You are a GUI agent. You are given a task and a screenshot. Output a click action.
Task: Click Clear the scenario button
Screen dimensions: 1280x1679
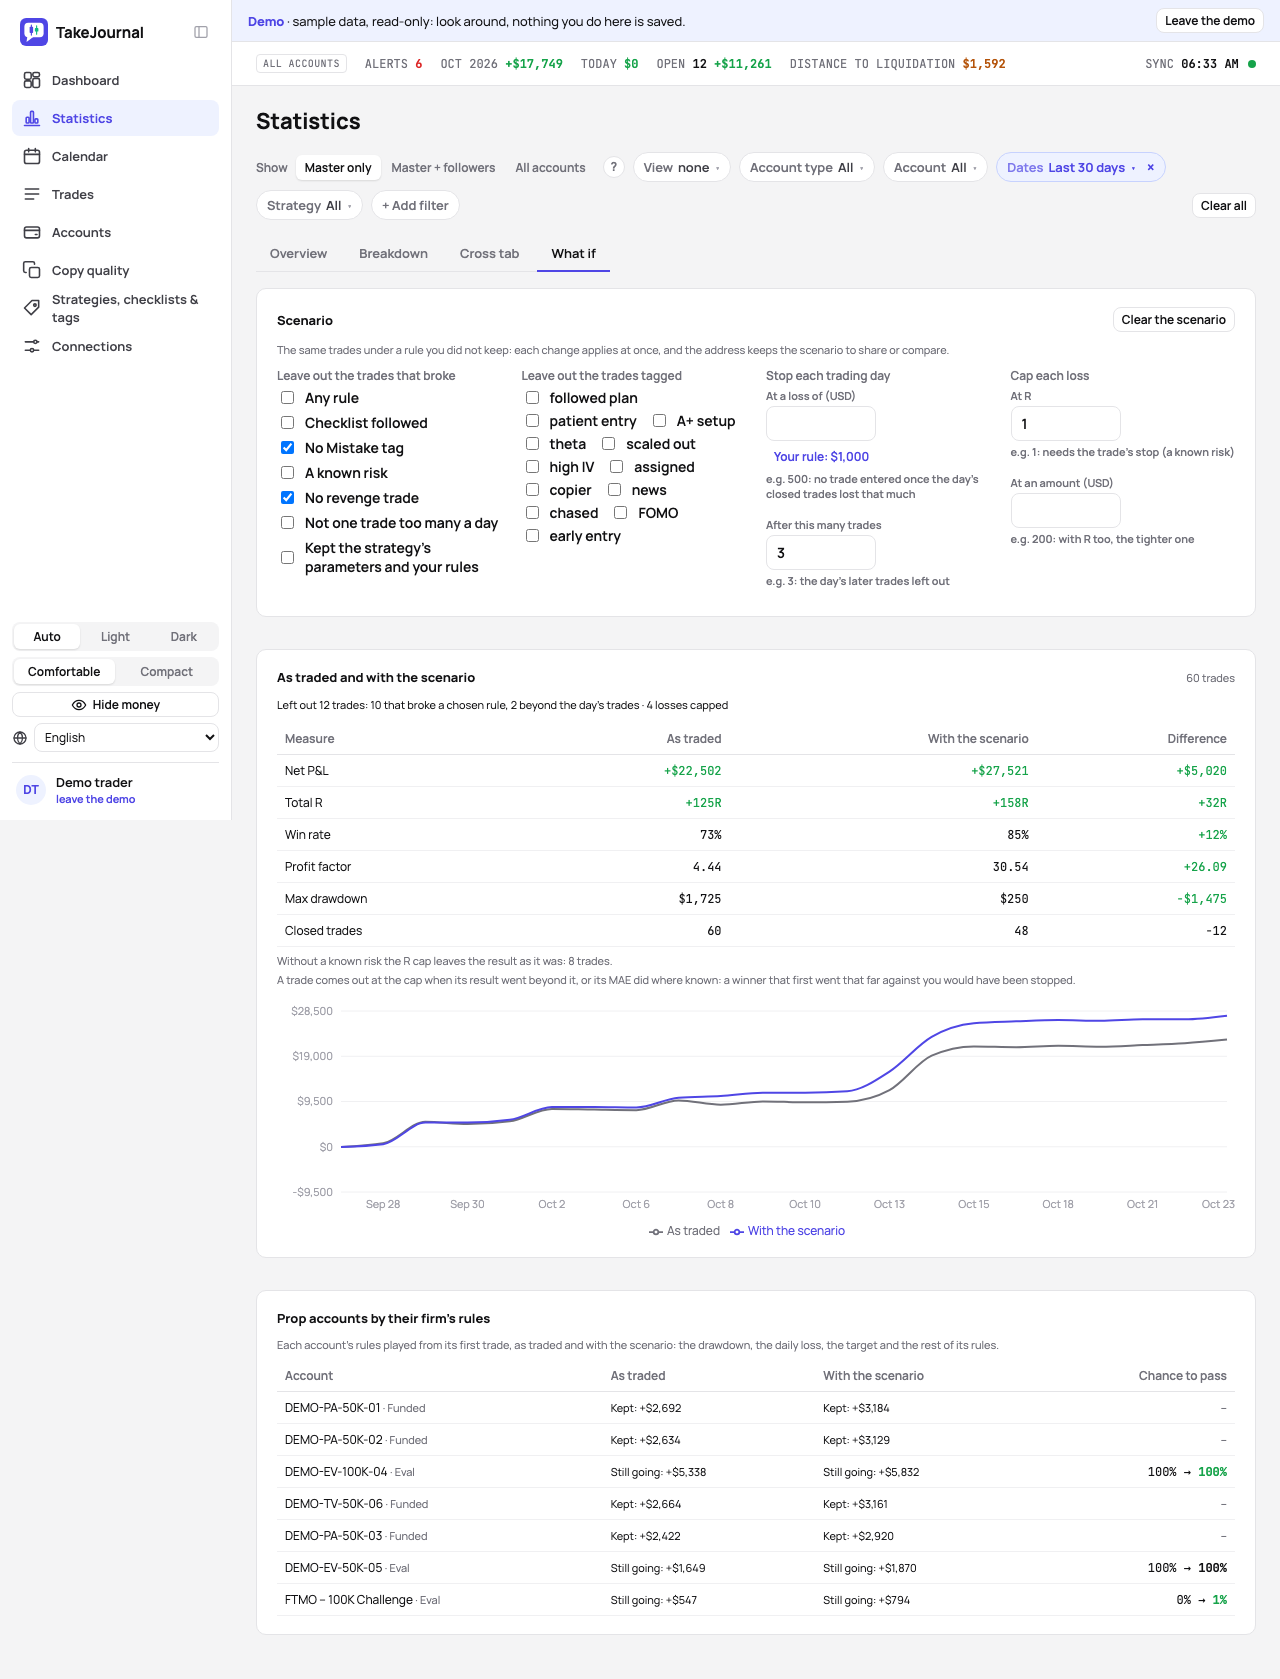[x=1174, y=320]
